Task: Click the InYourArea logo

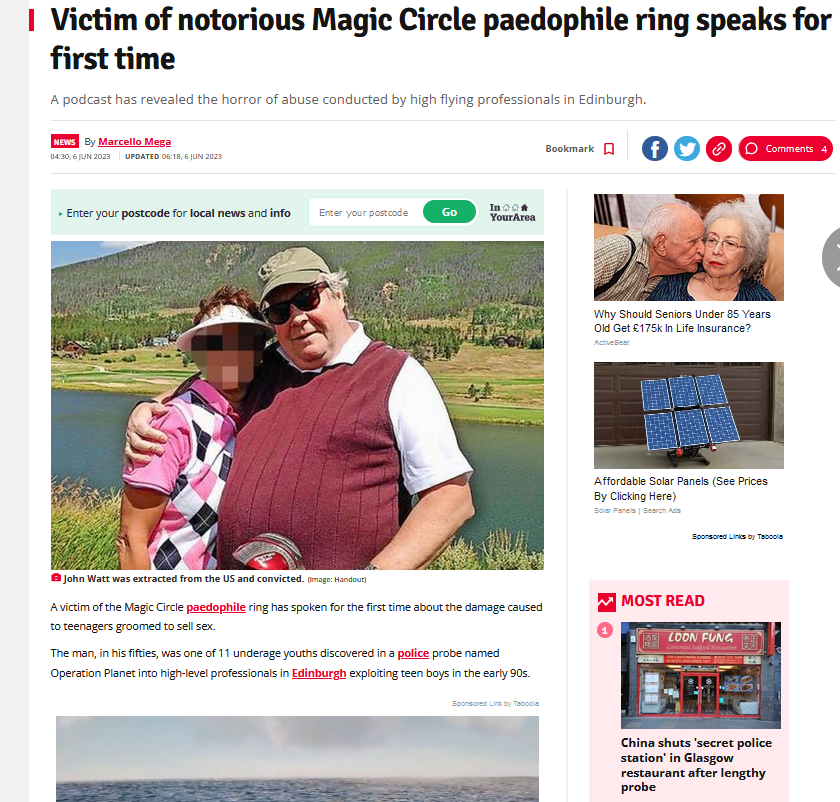Action: (512, 212)
